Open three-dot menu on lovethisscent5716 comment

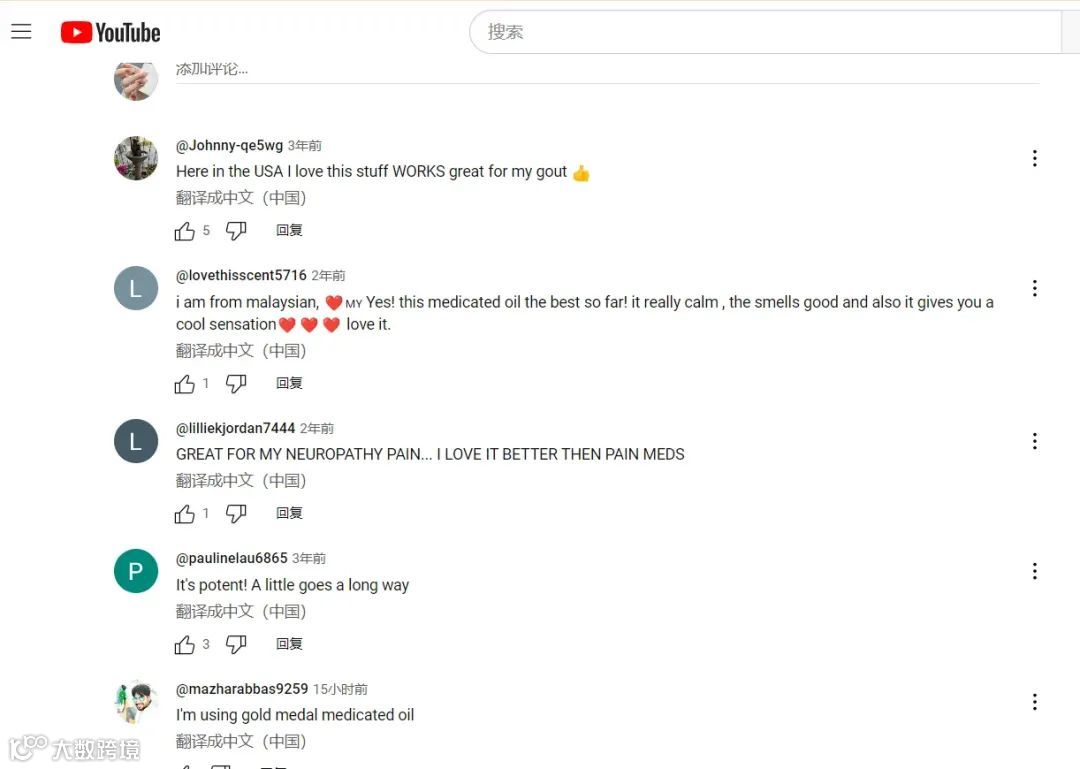point(1035,288)
